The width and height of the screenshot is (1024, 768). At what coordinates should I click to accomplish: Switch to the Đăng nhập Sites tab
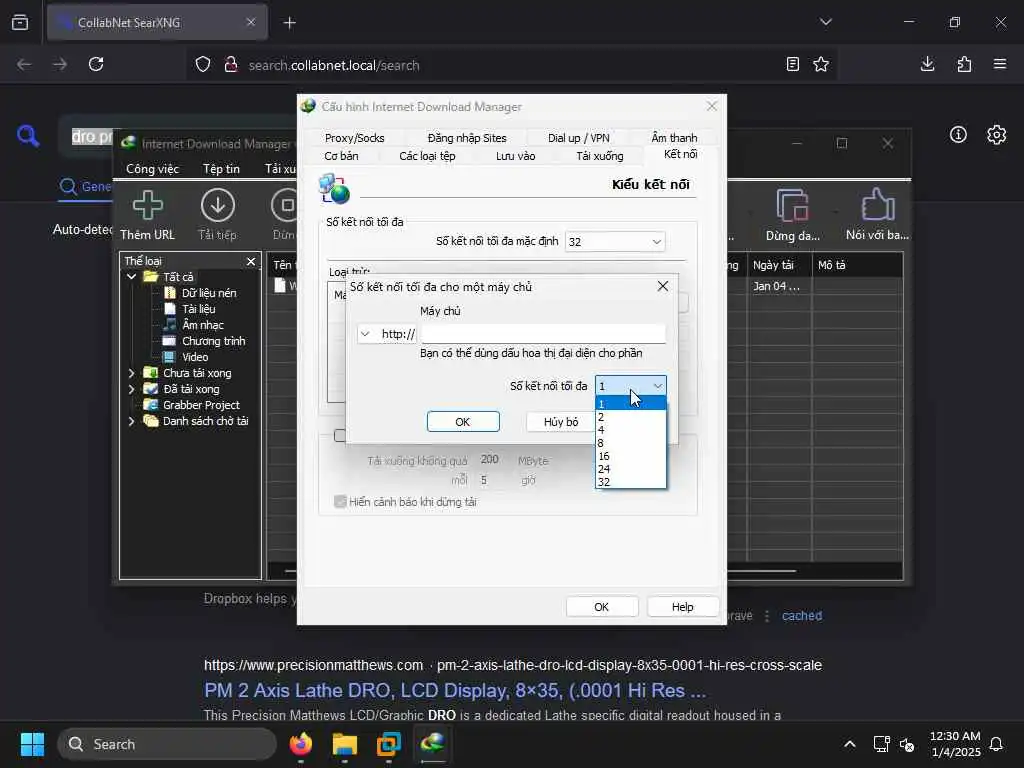(x=467, y=138)
